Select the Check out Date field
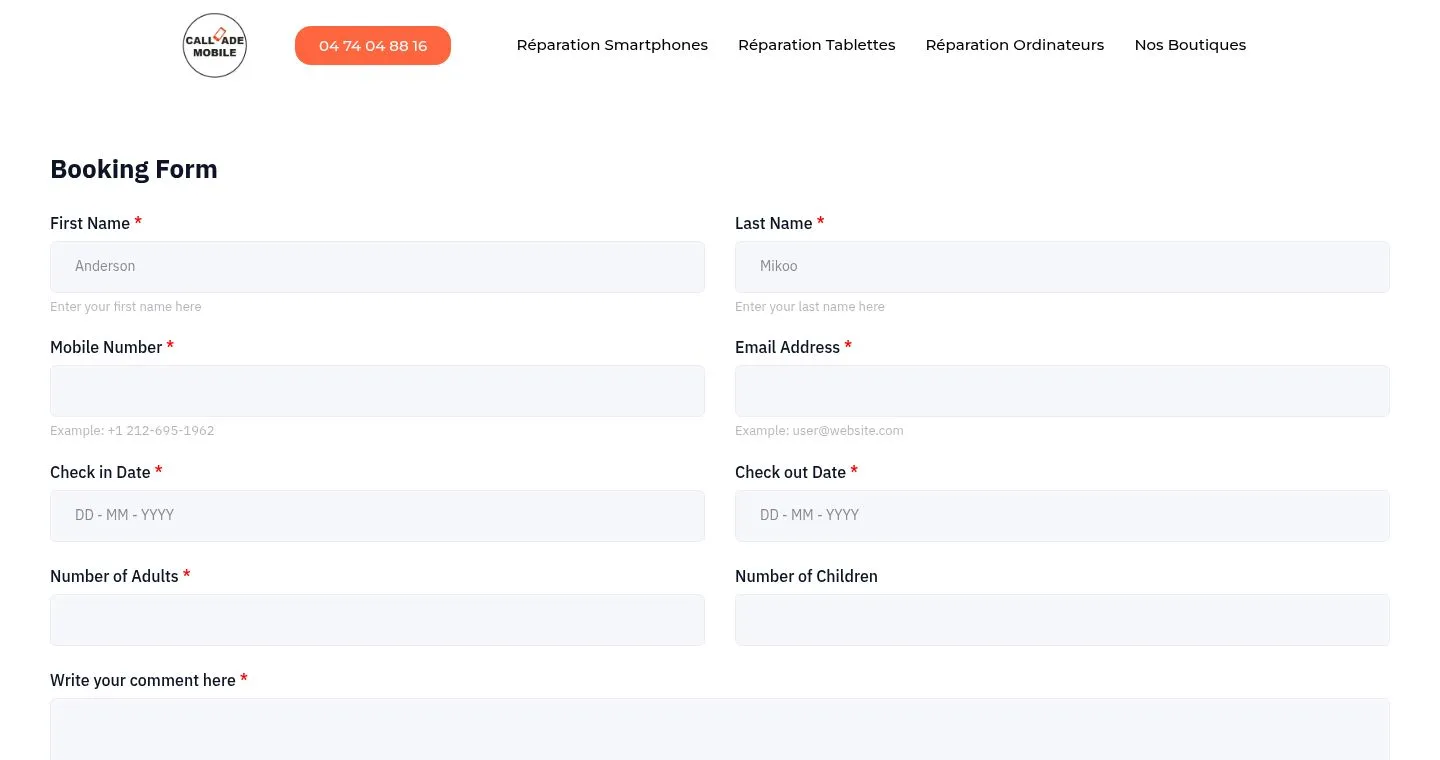This screenshot has height=760, width=1440. point(1062,516)
